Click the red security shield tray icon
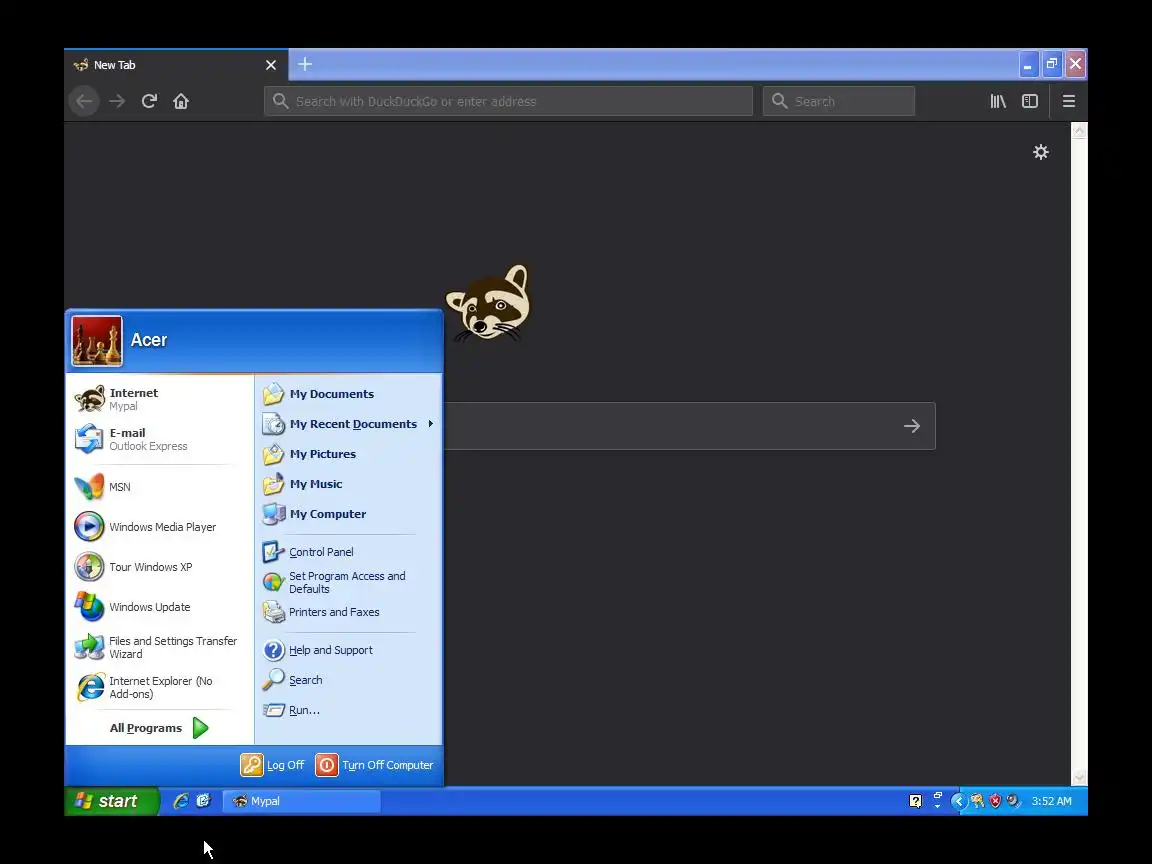 [x=996, y=801]
